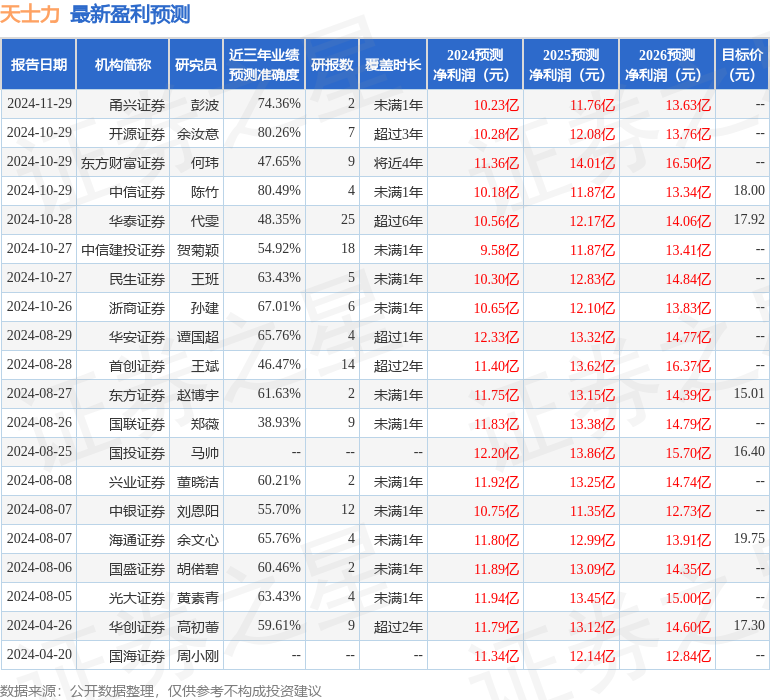Click the 2024预测净利润 column header
This screenshot has width=770, height=700.
(475, 65)
